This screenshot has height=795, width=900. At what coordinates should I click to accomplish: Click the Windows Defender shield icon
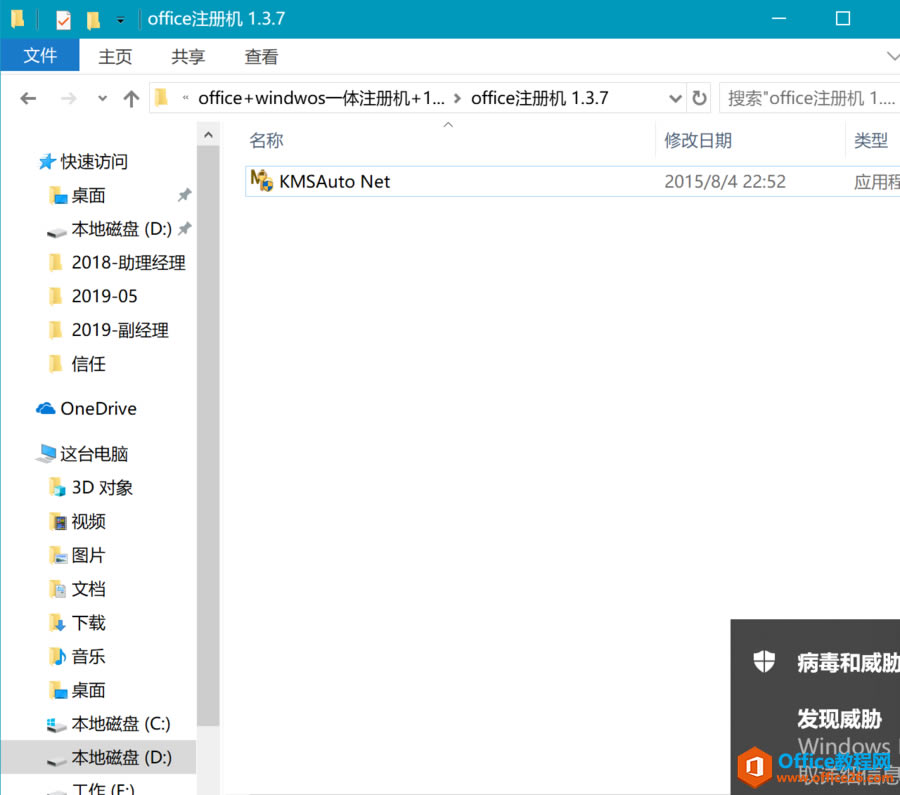click(x=763, y=660)
